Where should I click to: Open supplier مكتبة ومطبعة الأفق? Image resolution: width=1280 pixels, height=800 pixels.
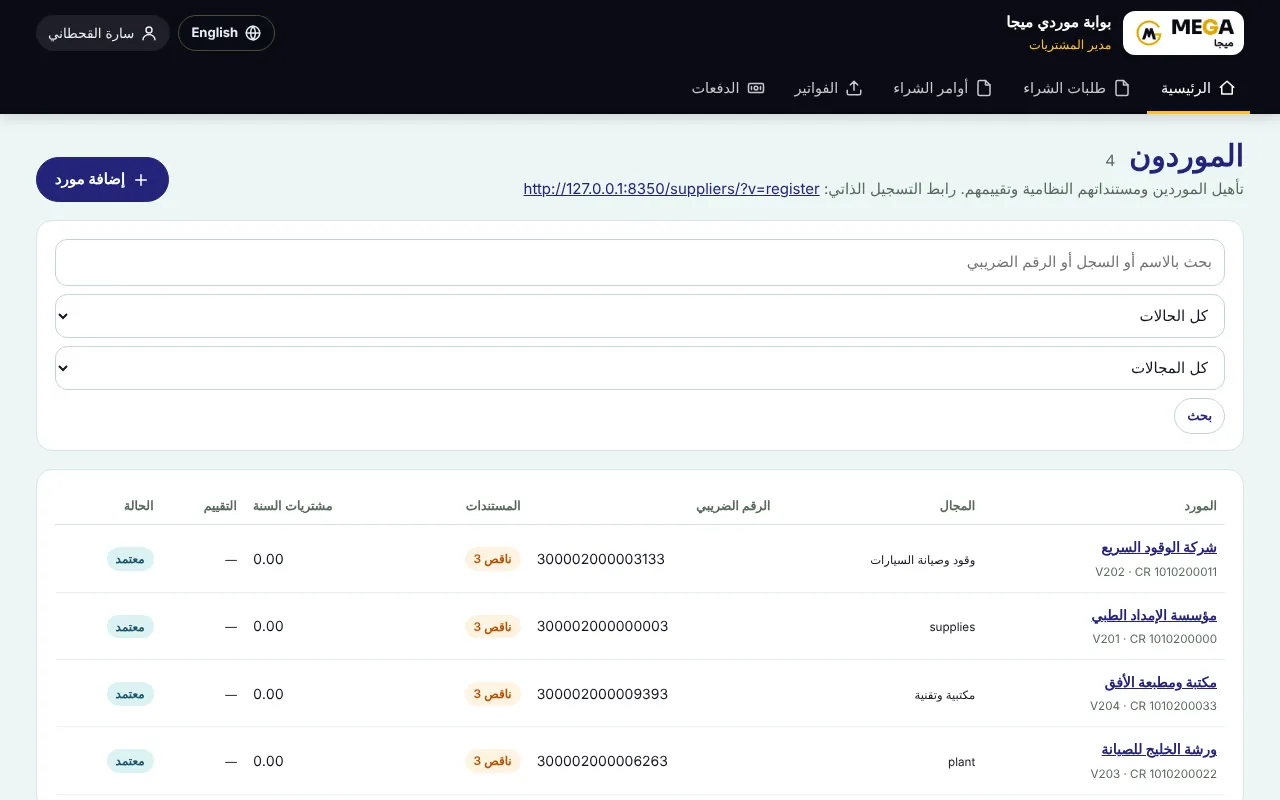pos(1161,683)
